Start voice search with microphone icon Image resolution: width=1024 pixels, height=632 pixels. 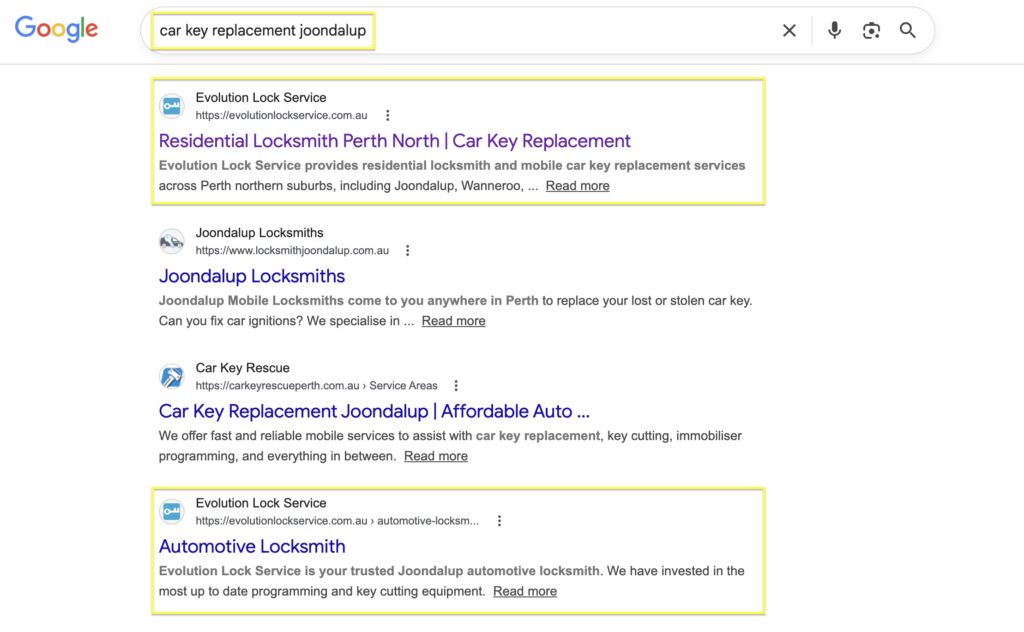click(x=834, y=31)
